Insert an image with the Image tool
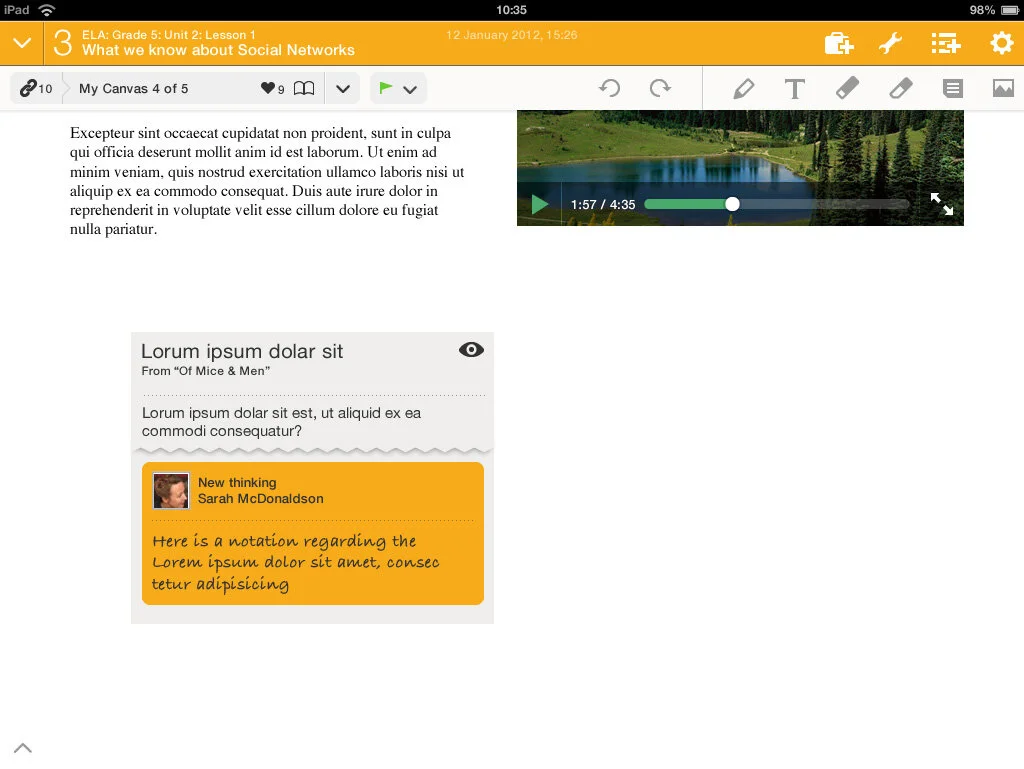The image size is (1024, 769). (1004, 88)
